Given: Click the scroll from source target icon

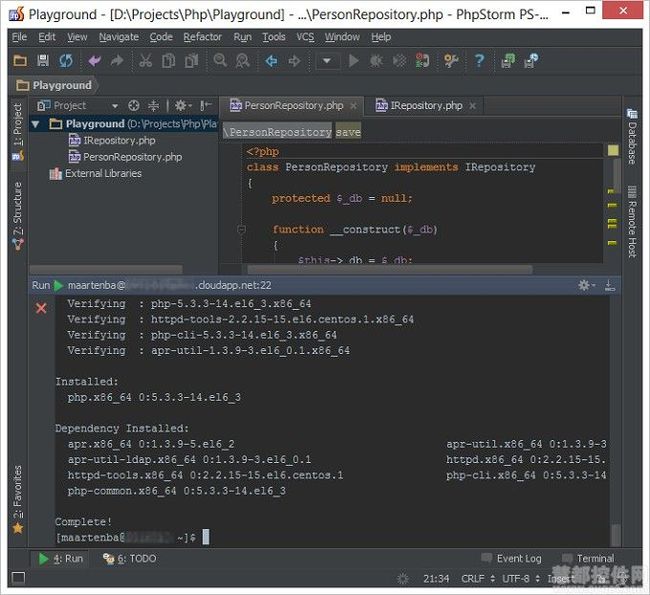Looking at the screenshot, I should (133, 106).
